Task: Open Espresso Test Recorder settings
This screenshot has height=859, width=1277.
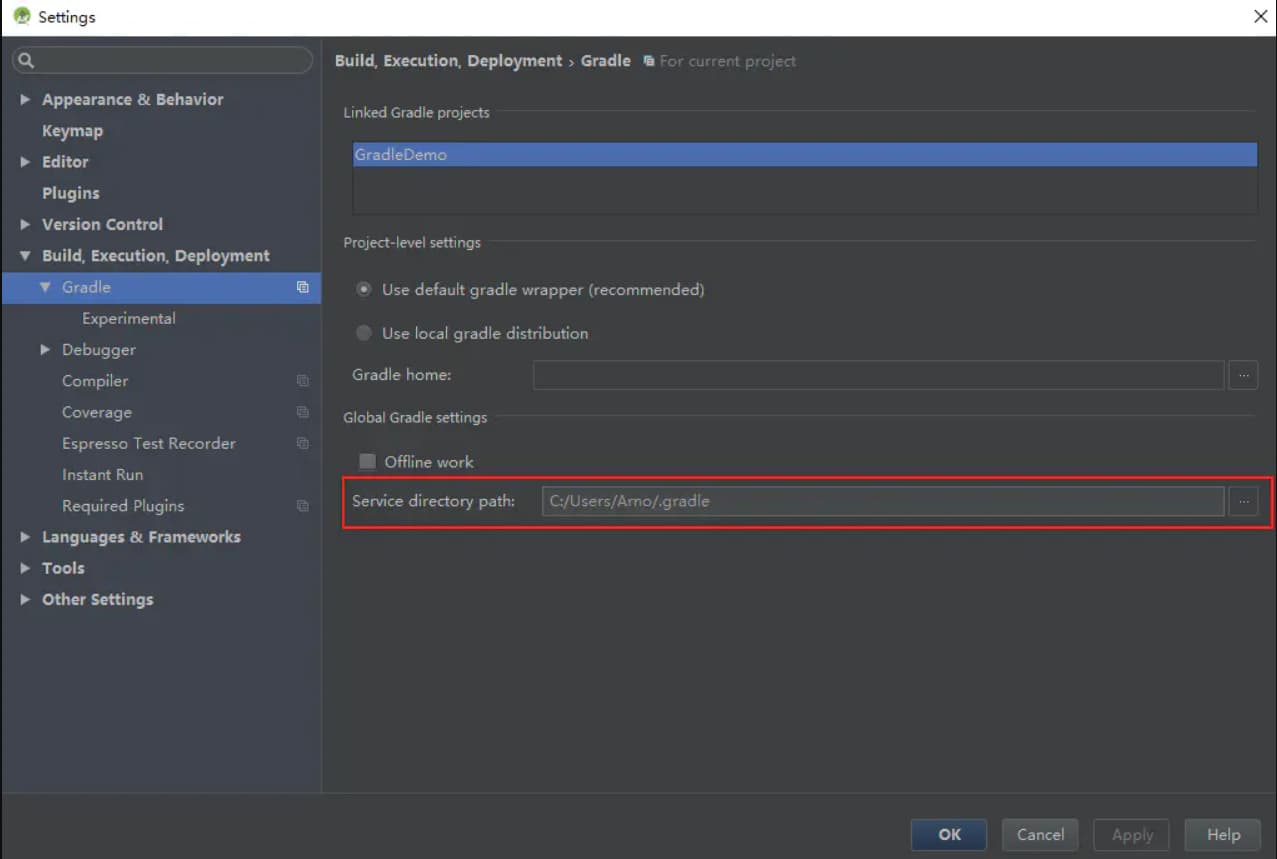Action: coord(149,443)
